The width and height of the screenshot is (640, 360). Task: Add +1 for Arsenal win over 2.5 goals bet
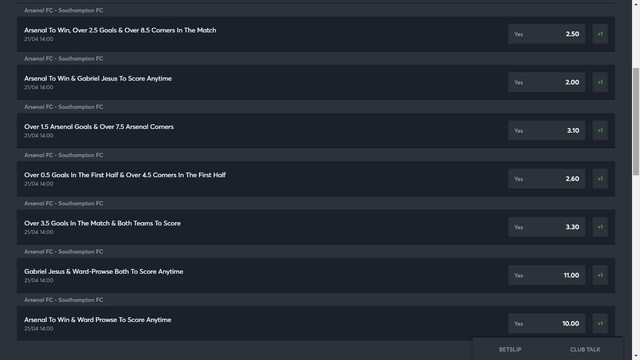point(600,34)
